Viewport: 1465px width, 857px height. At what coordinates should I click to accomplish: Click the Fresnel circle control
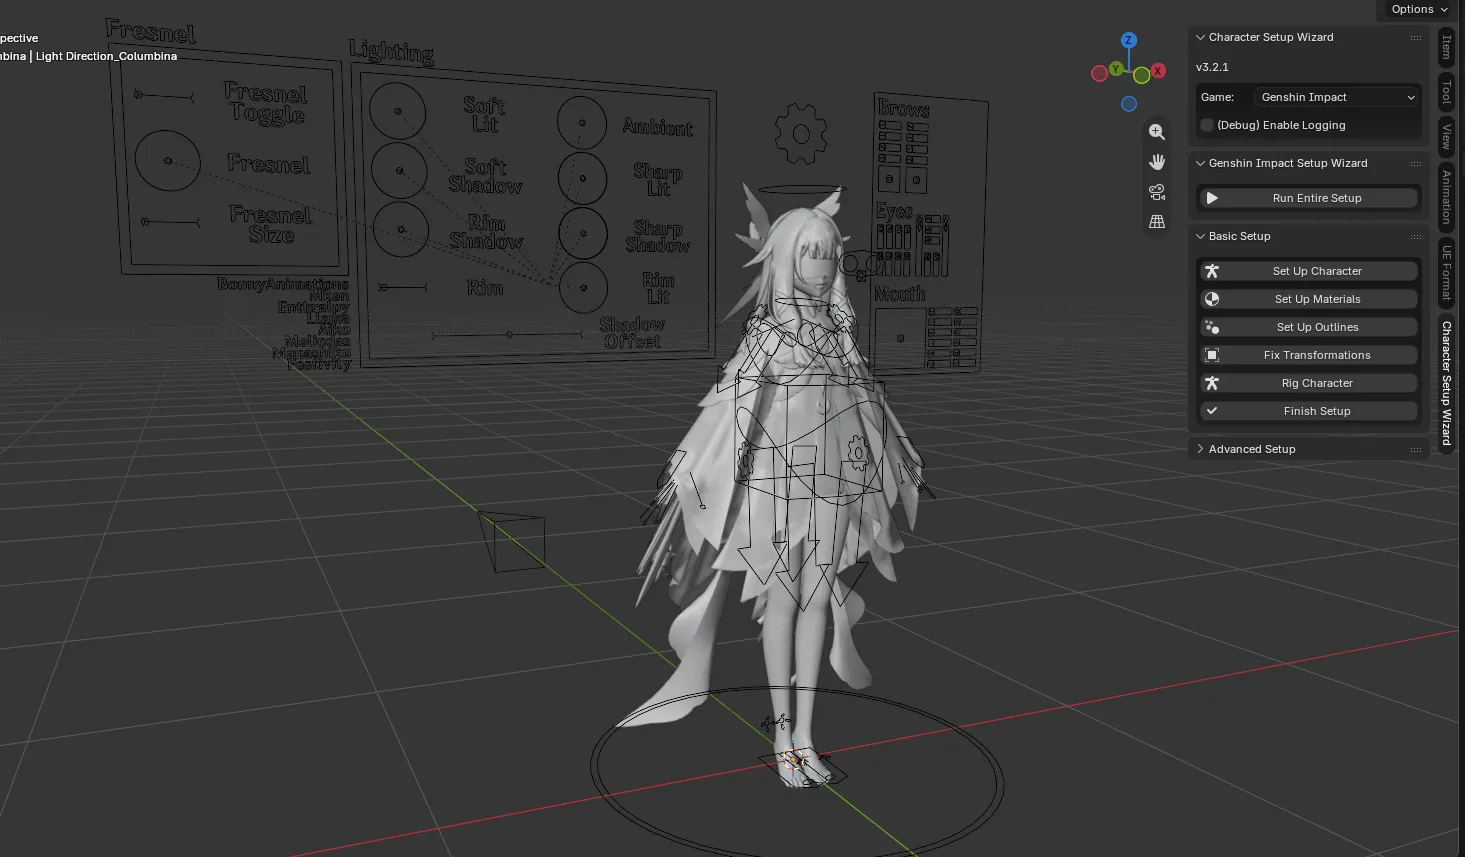click(168, 161)
